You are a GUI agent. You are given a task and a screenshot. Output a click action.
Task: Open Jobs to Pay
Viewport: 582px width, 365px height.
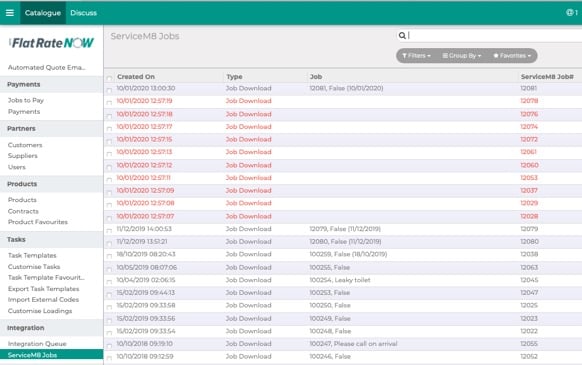[26, 100]
